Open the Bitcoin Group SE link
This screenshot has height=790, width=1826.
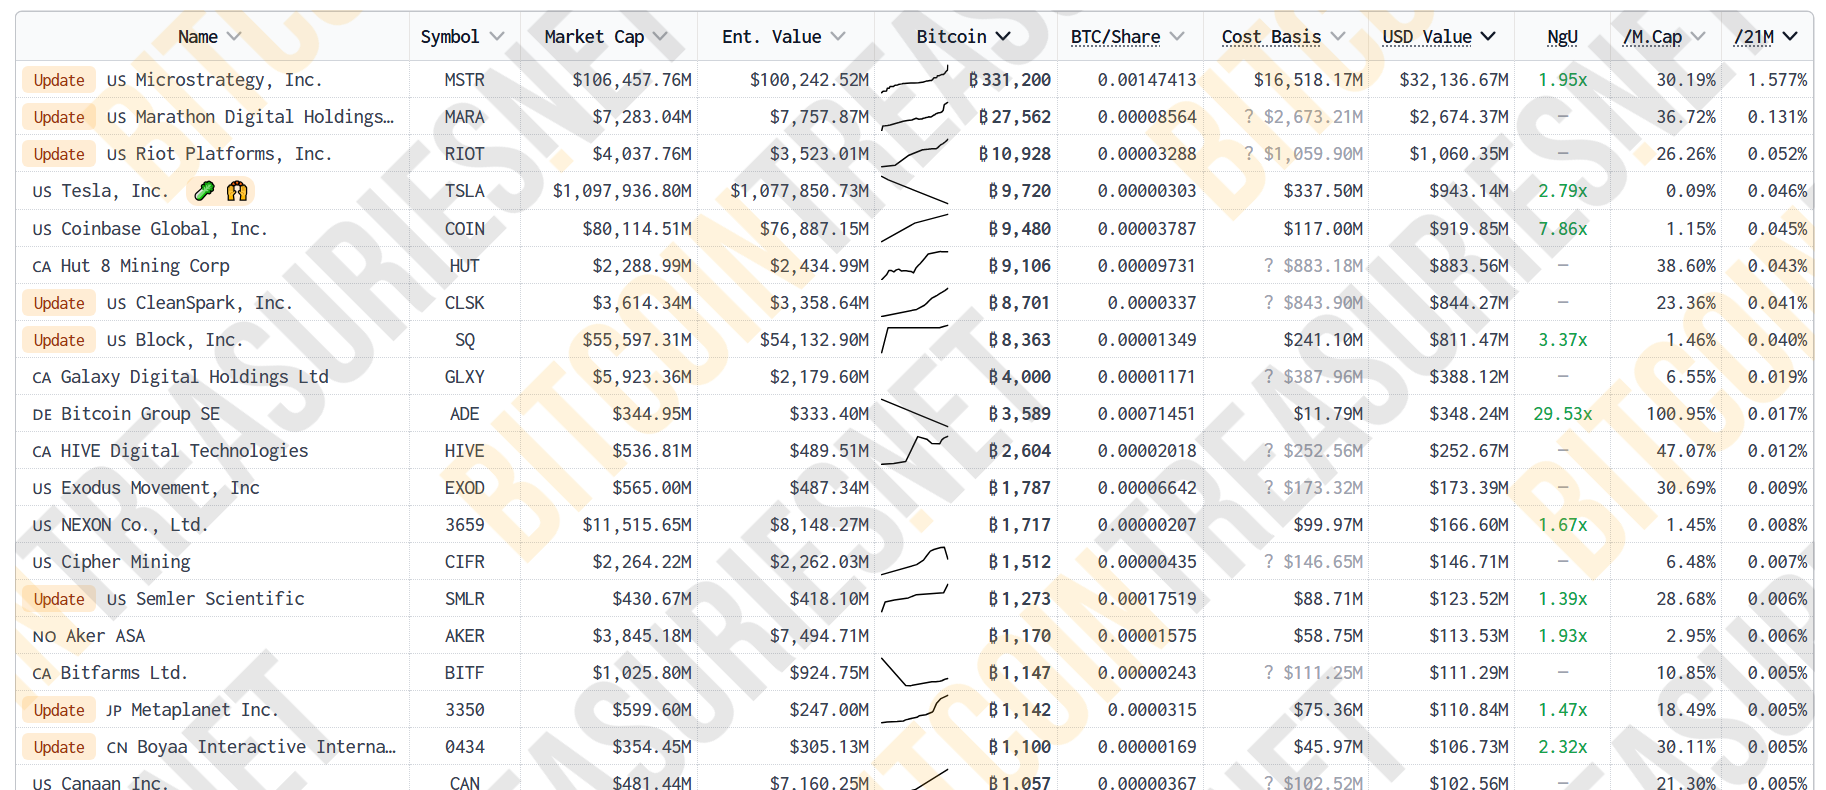point(141,414)
